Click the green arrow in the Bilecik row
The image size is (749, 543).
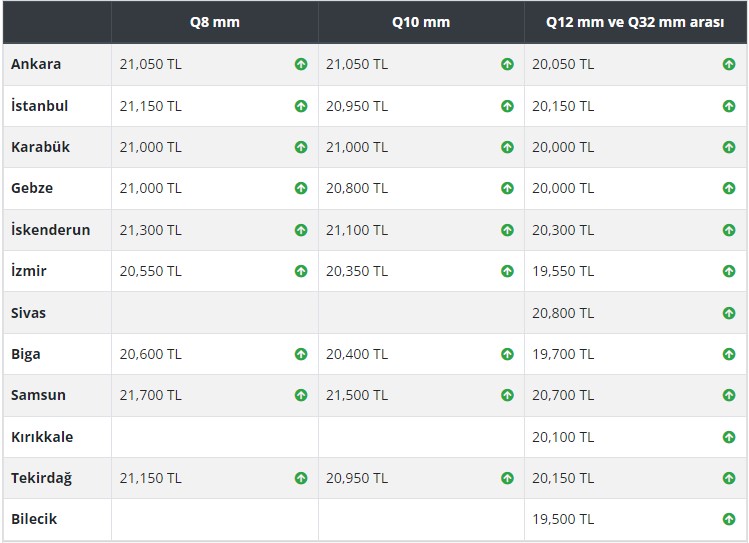729,519
